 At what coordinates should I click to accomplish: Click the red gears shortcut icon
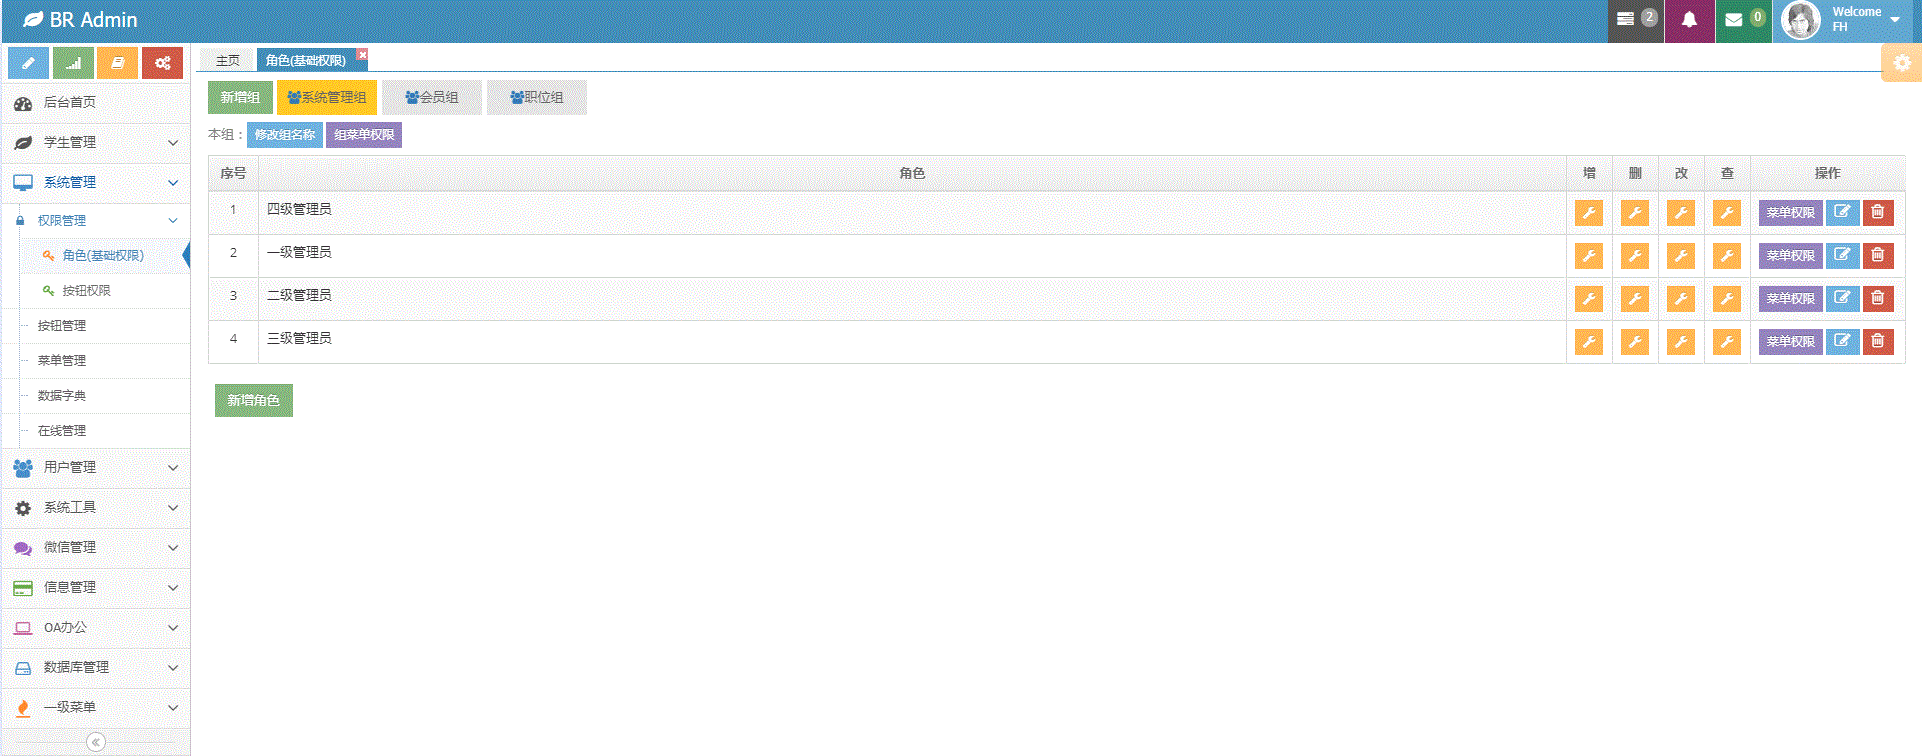162,63
